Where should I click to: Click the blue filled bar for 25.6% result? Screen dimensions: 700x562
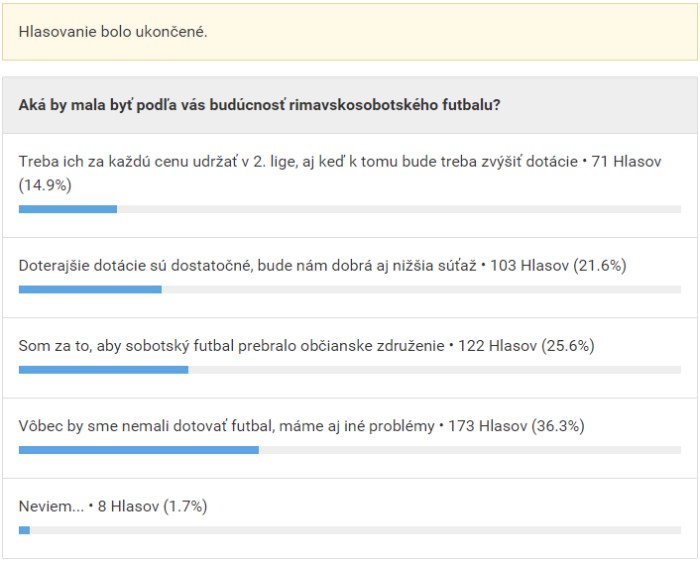103,369
